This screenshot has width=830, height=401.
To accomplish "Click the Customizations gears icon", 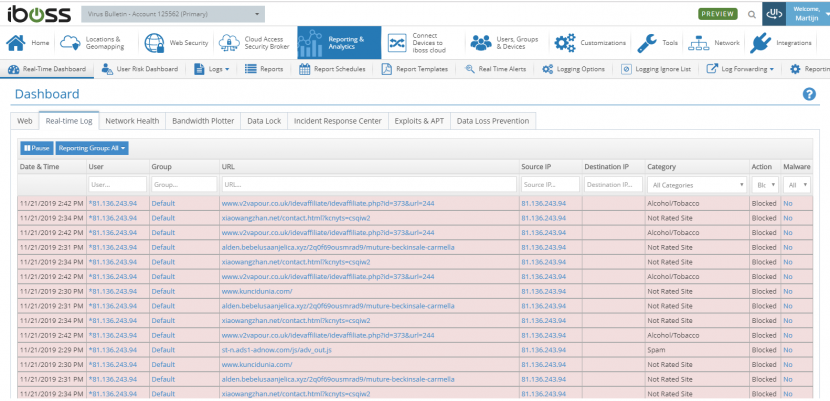I will pyautogui.click(x=565, y=43).
